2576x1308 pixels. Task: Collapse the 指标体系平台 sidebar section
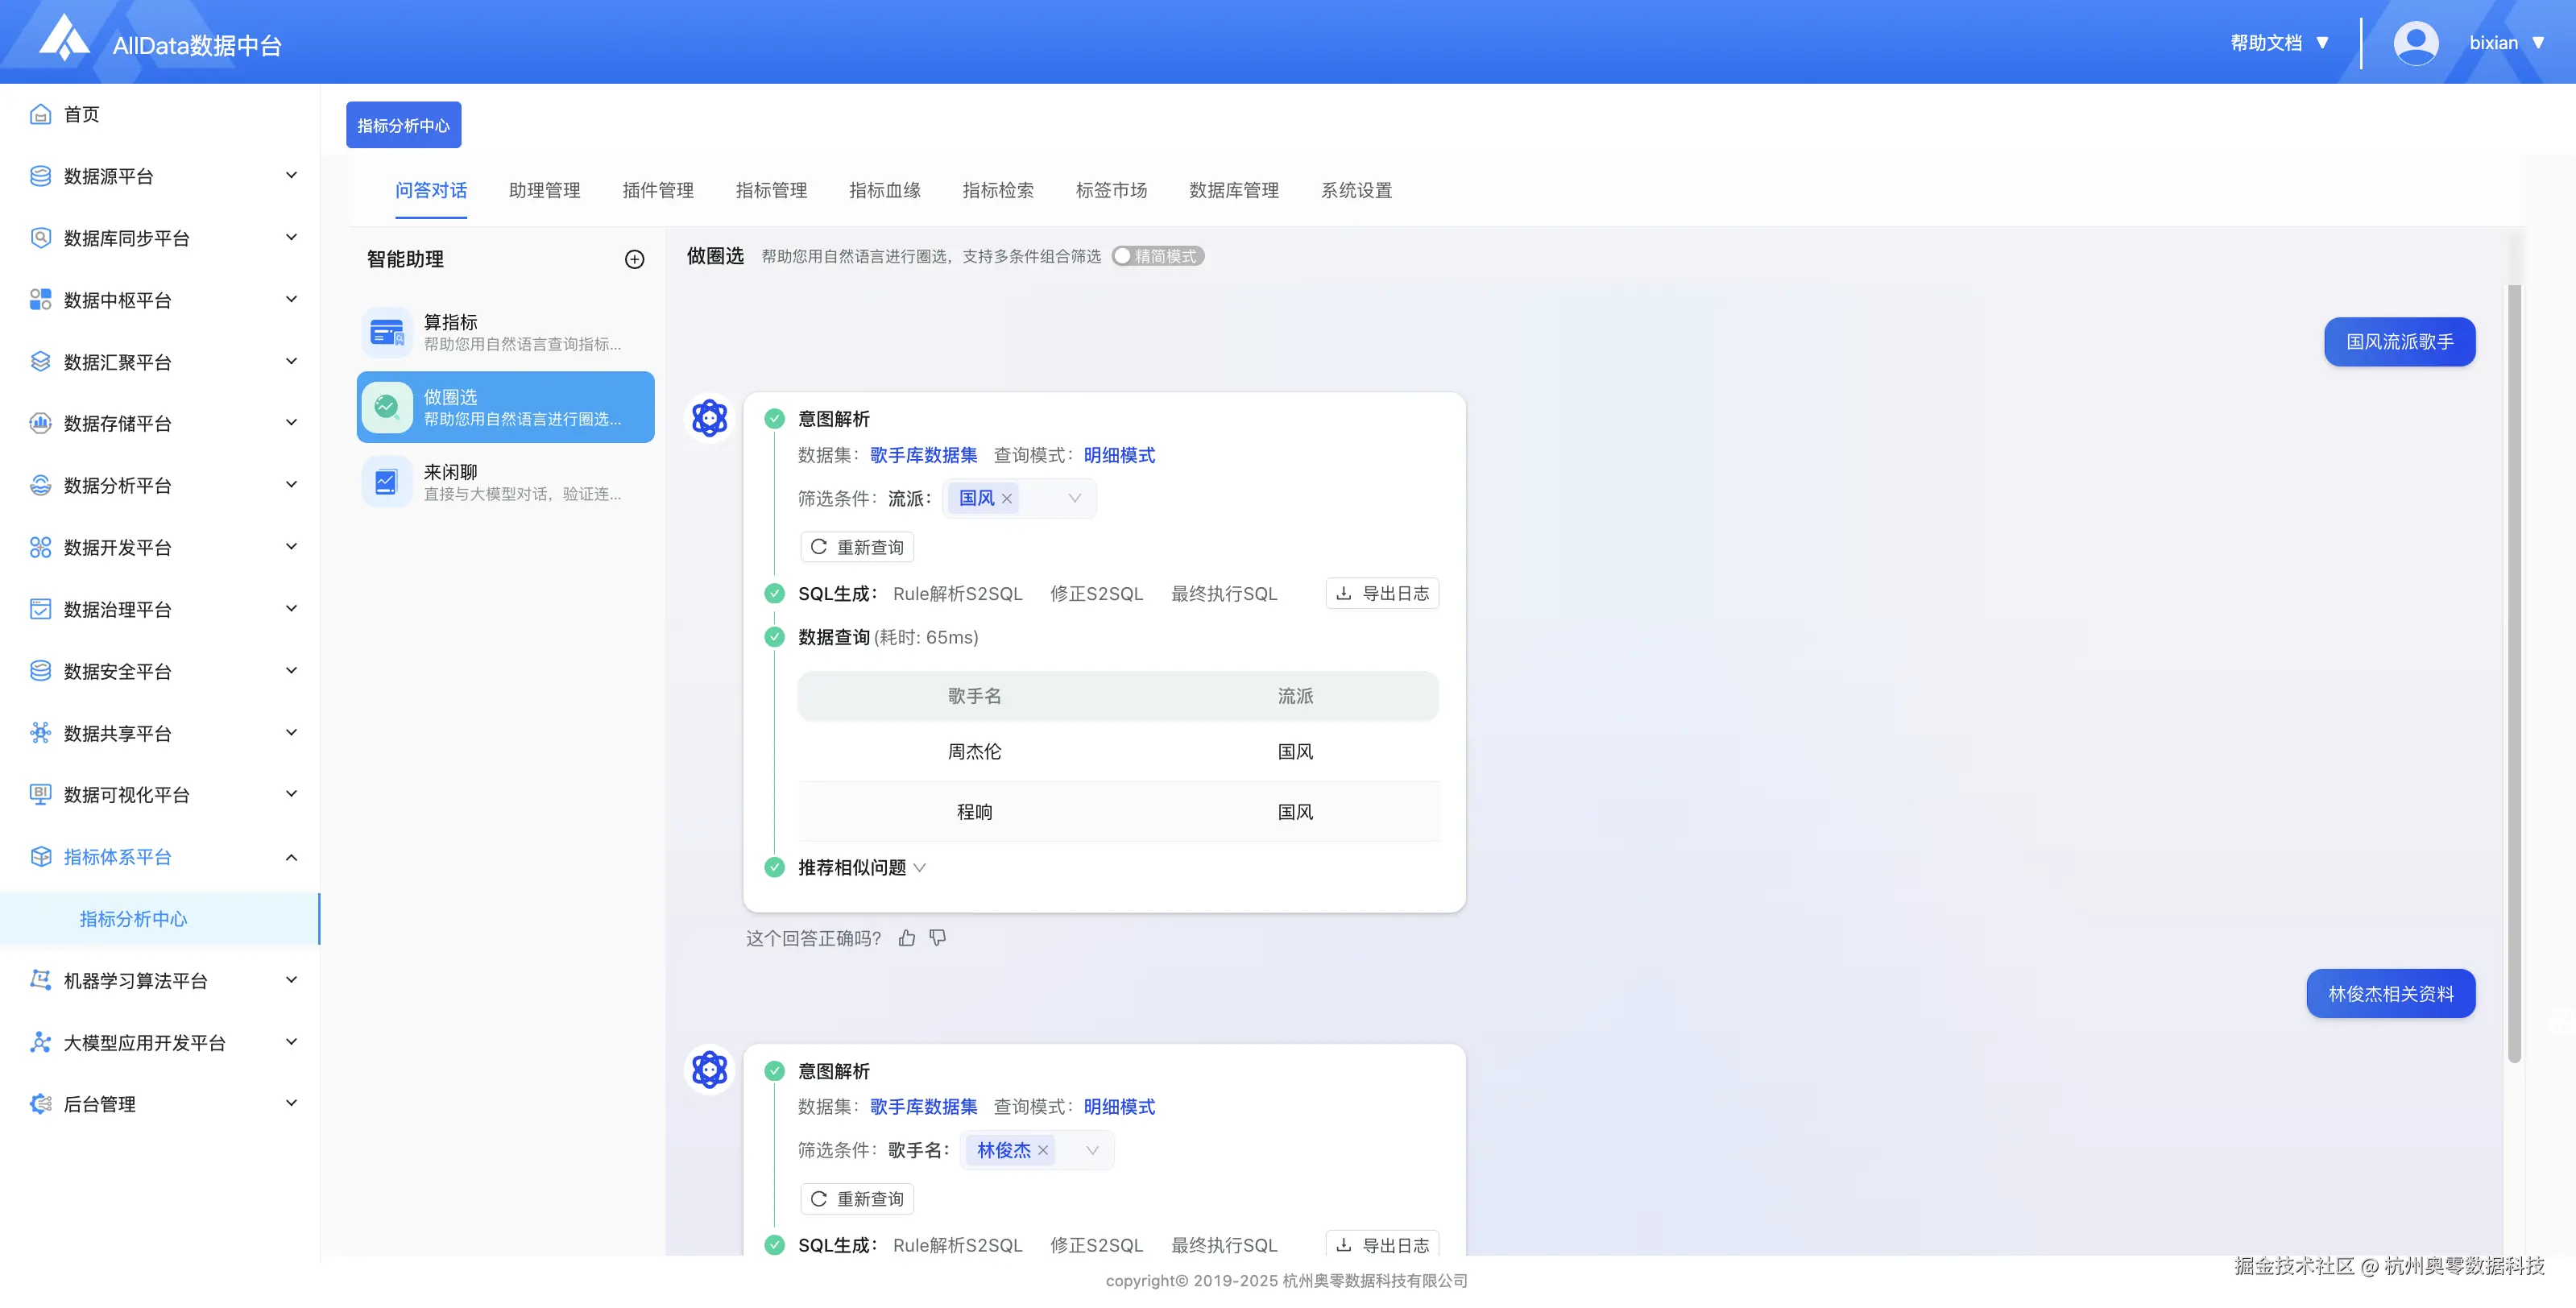click(x=160, y=857)
